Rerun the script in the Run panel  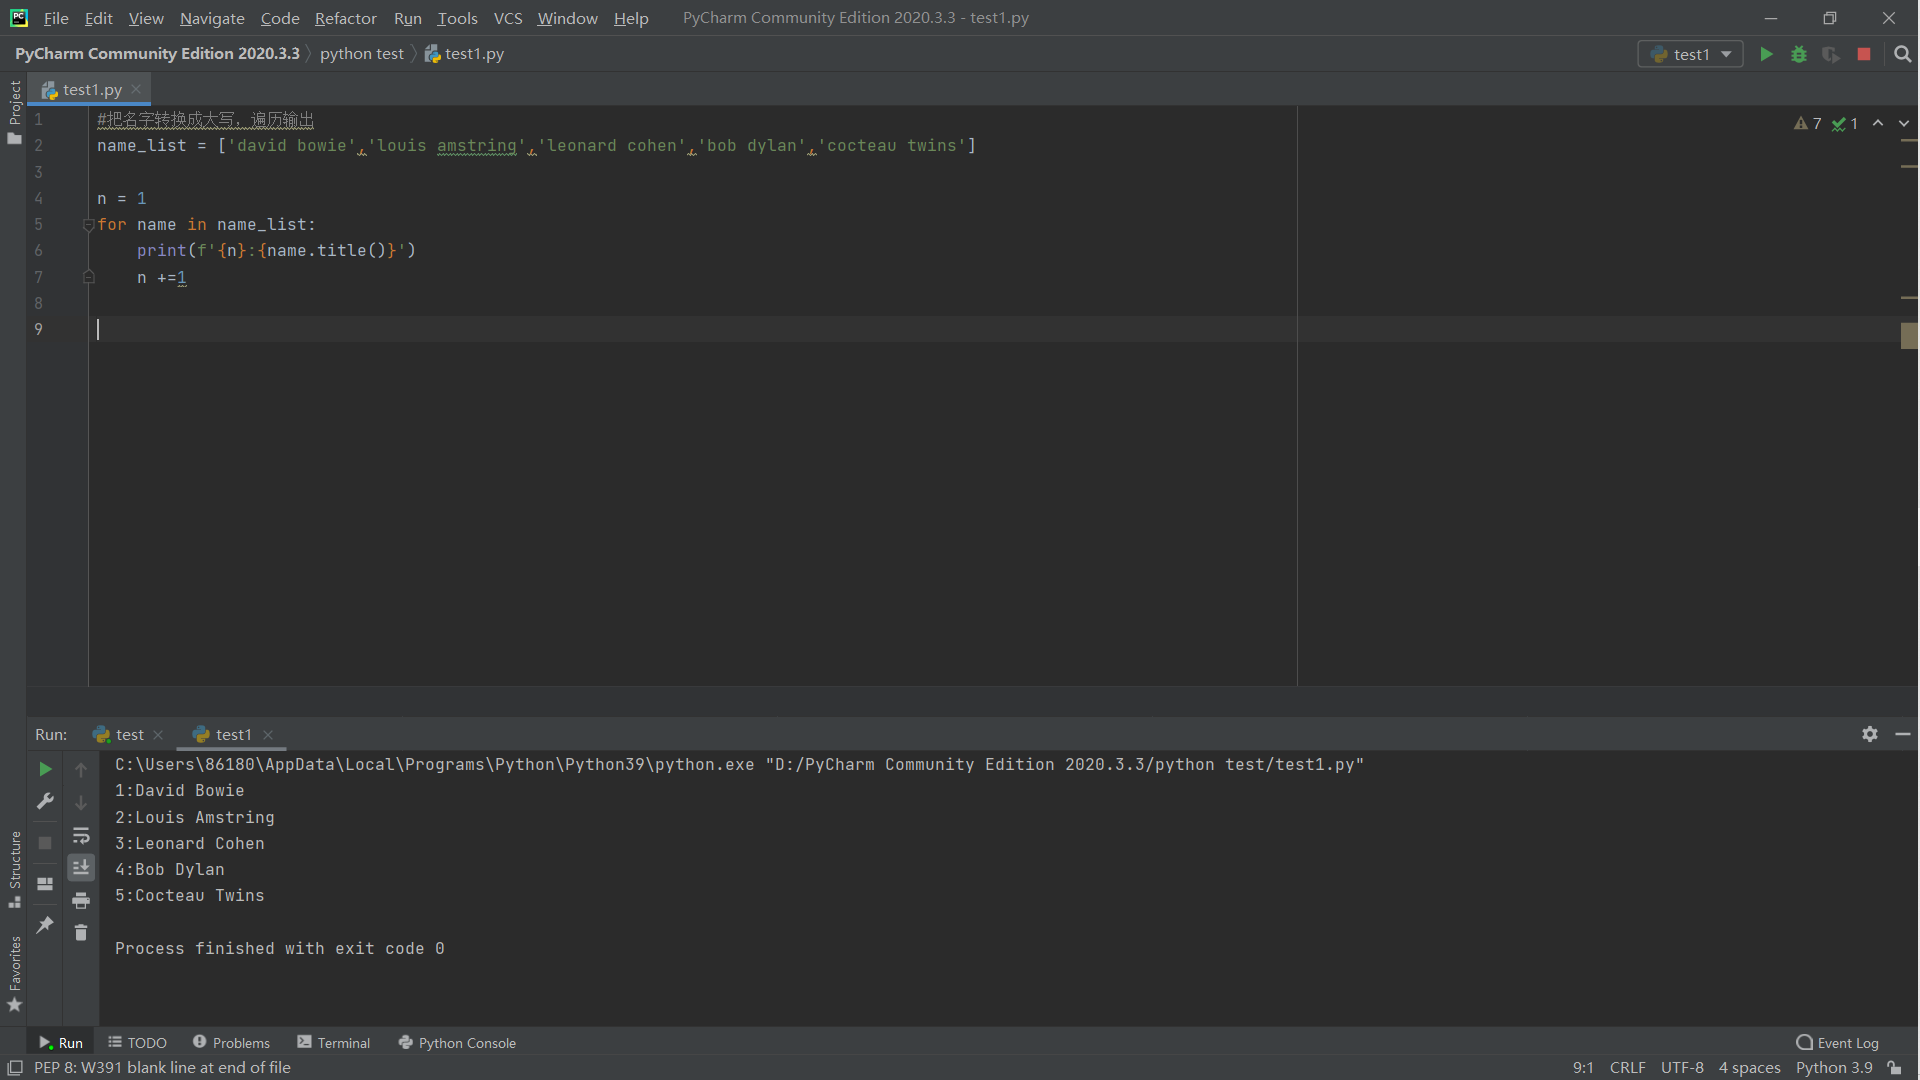tap(45, 769)
